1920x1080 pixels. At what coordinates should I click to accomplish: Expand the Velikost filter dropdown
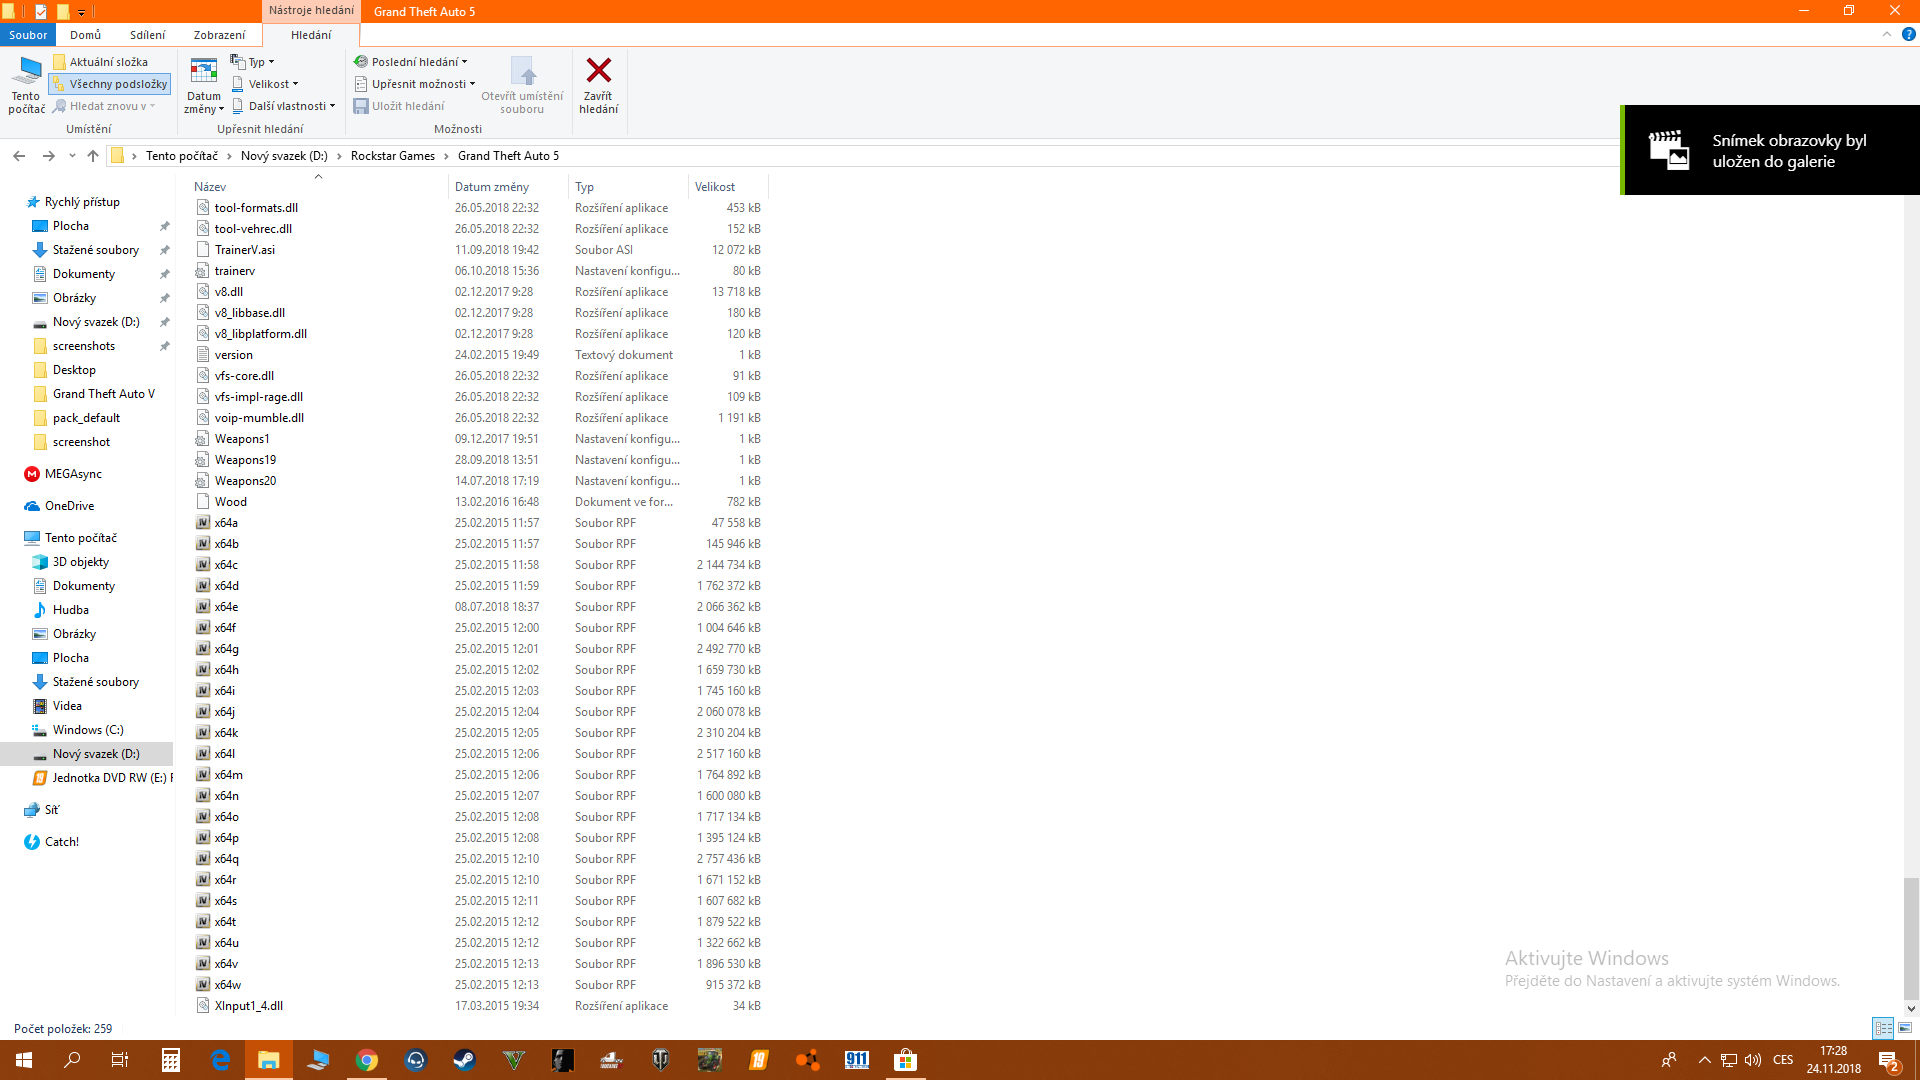click(268, 84)
